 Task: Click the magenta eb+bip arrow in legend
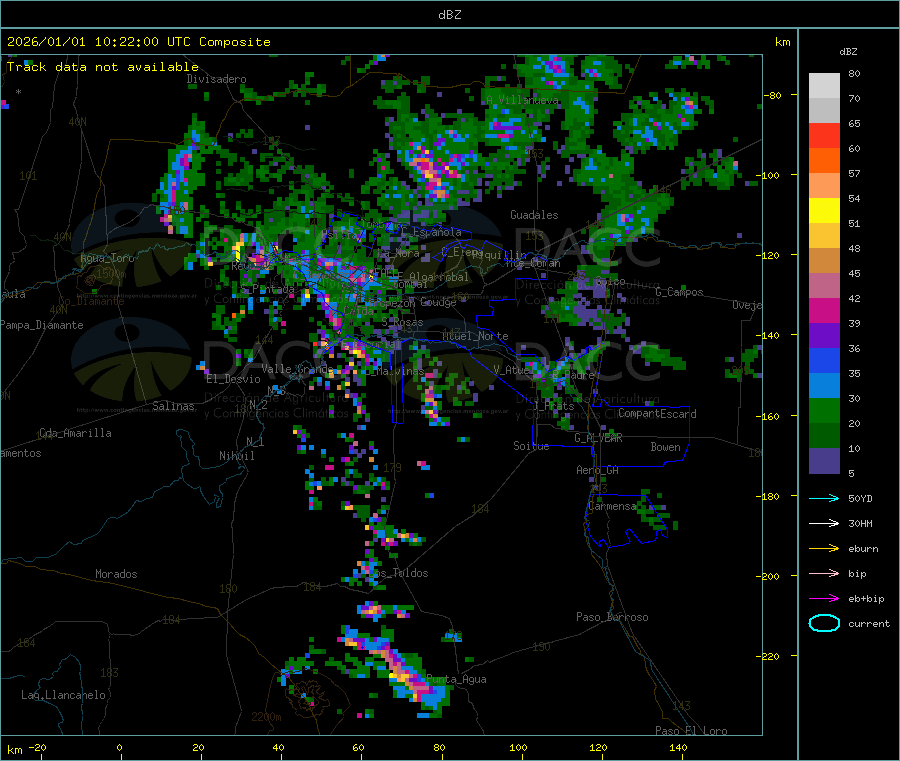tap(824, 599)
